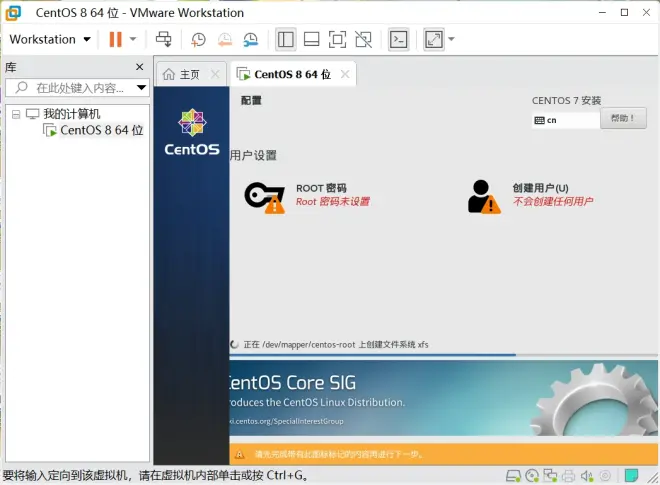Click the 帮助 button
Image resolution: width=660 pixels, height=485 pixels.
point(623,118)
